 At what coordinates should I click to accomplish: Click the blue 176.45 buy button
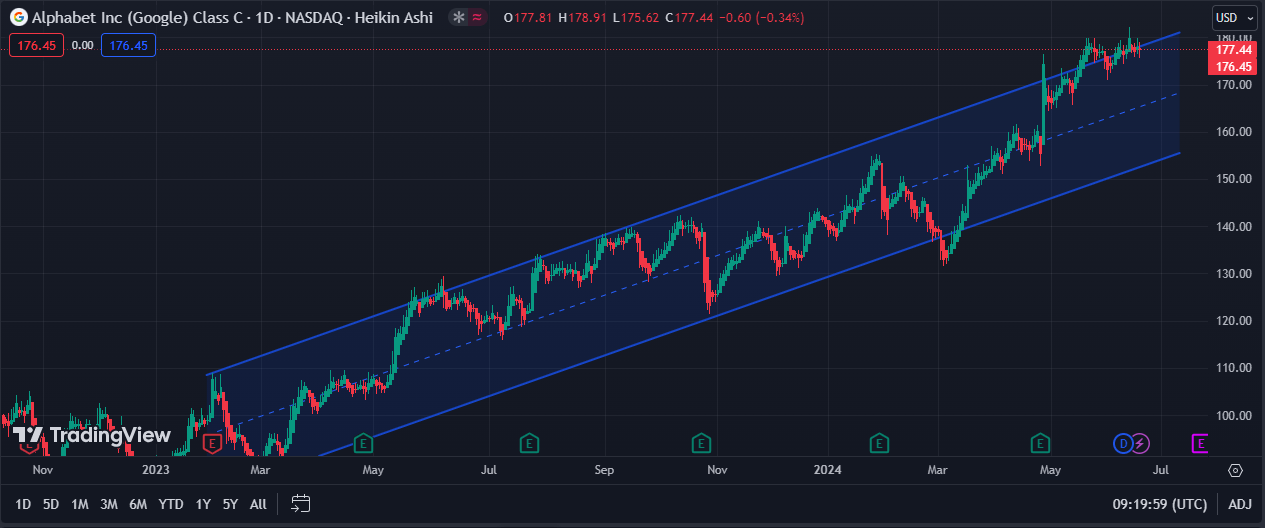(129, 45)
